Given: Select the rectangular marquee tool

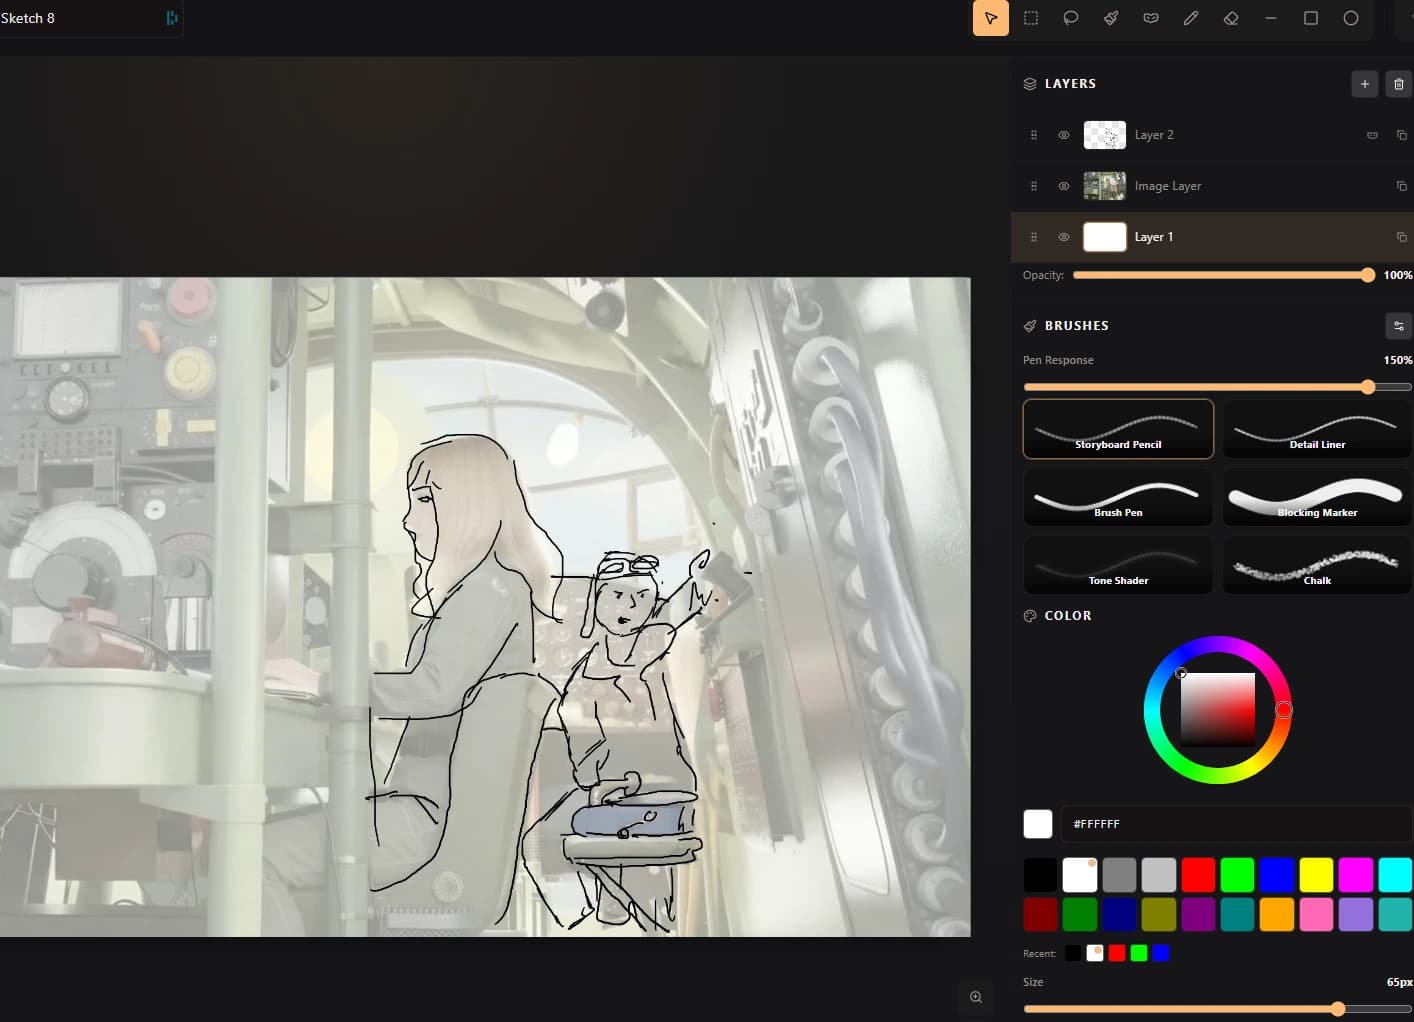Looking at the screenshot, I should click(1031, 17).
